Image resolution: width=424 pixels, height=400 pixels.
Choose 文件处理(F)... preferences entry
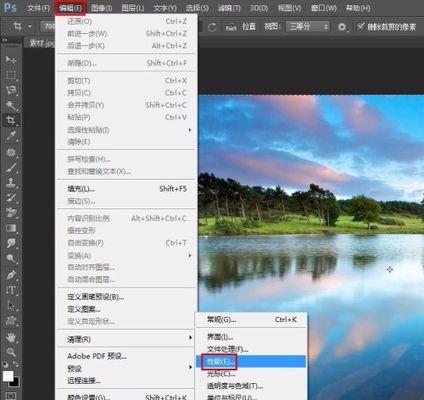click(251, 349)
